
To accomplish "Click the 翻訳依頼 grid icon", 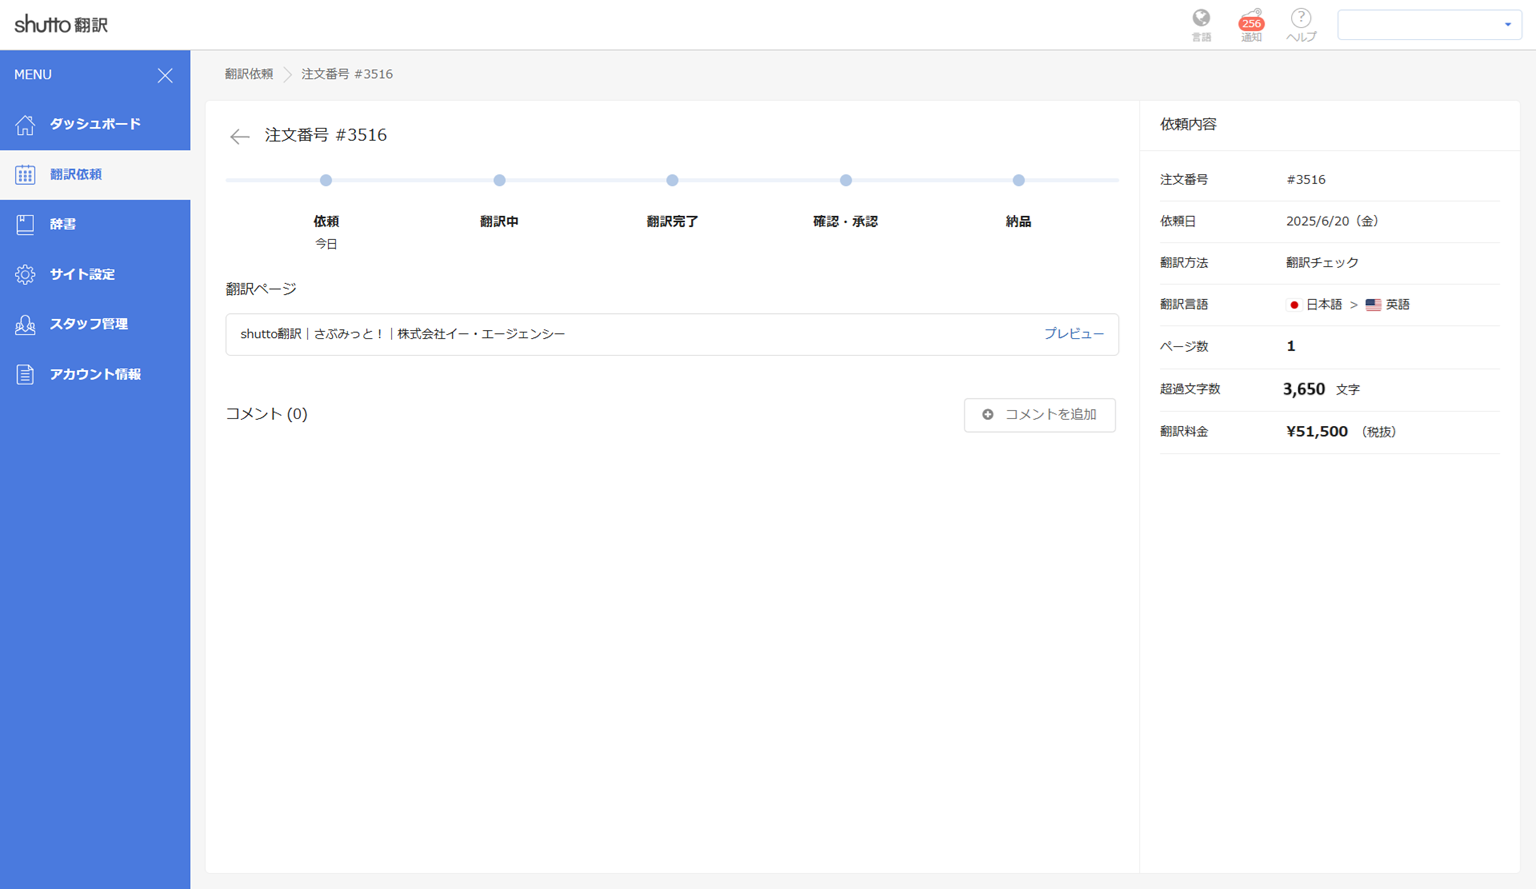I will coord(25,174).
